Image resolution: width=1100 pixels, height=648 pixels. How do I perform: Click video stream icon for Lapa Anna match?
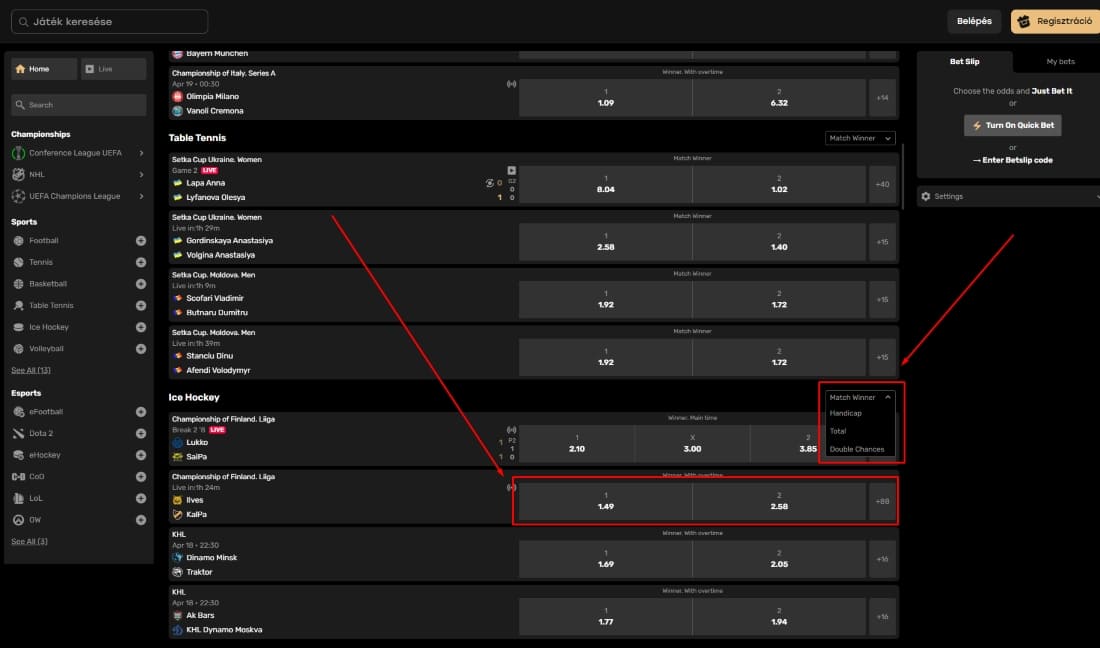pyautogui.click(x=511, y=170)
